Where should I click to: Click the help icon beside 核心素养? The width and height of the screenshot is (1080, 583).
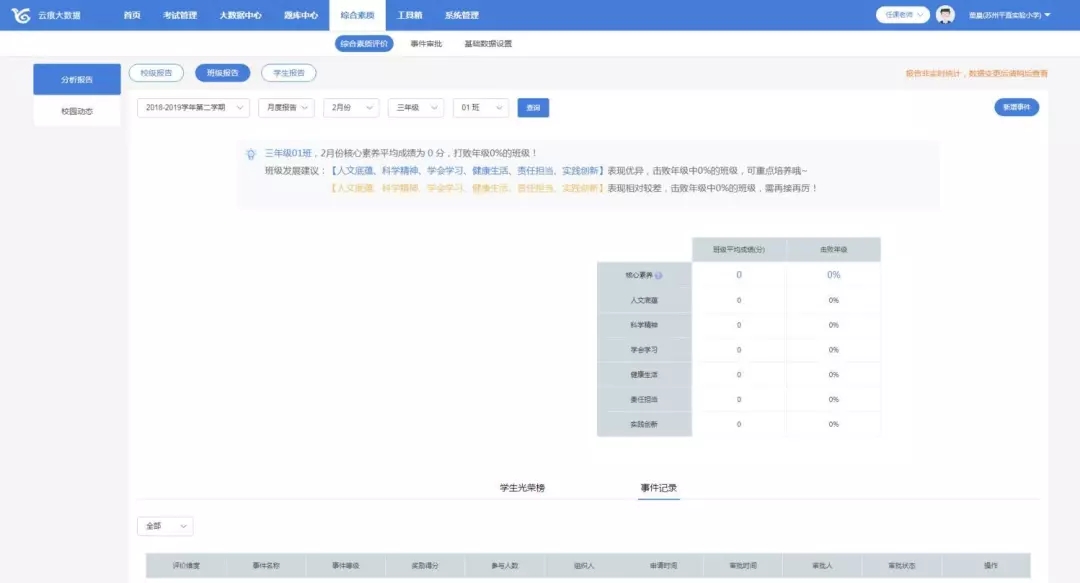click(x=659, y=275)
